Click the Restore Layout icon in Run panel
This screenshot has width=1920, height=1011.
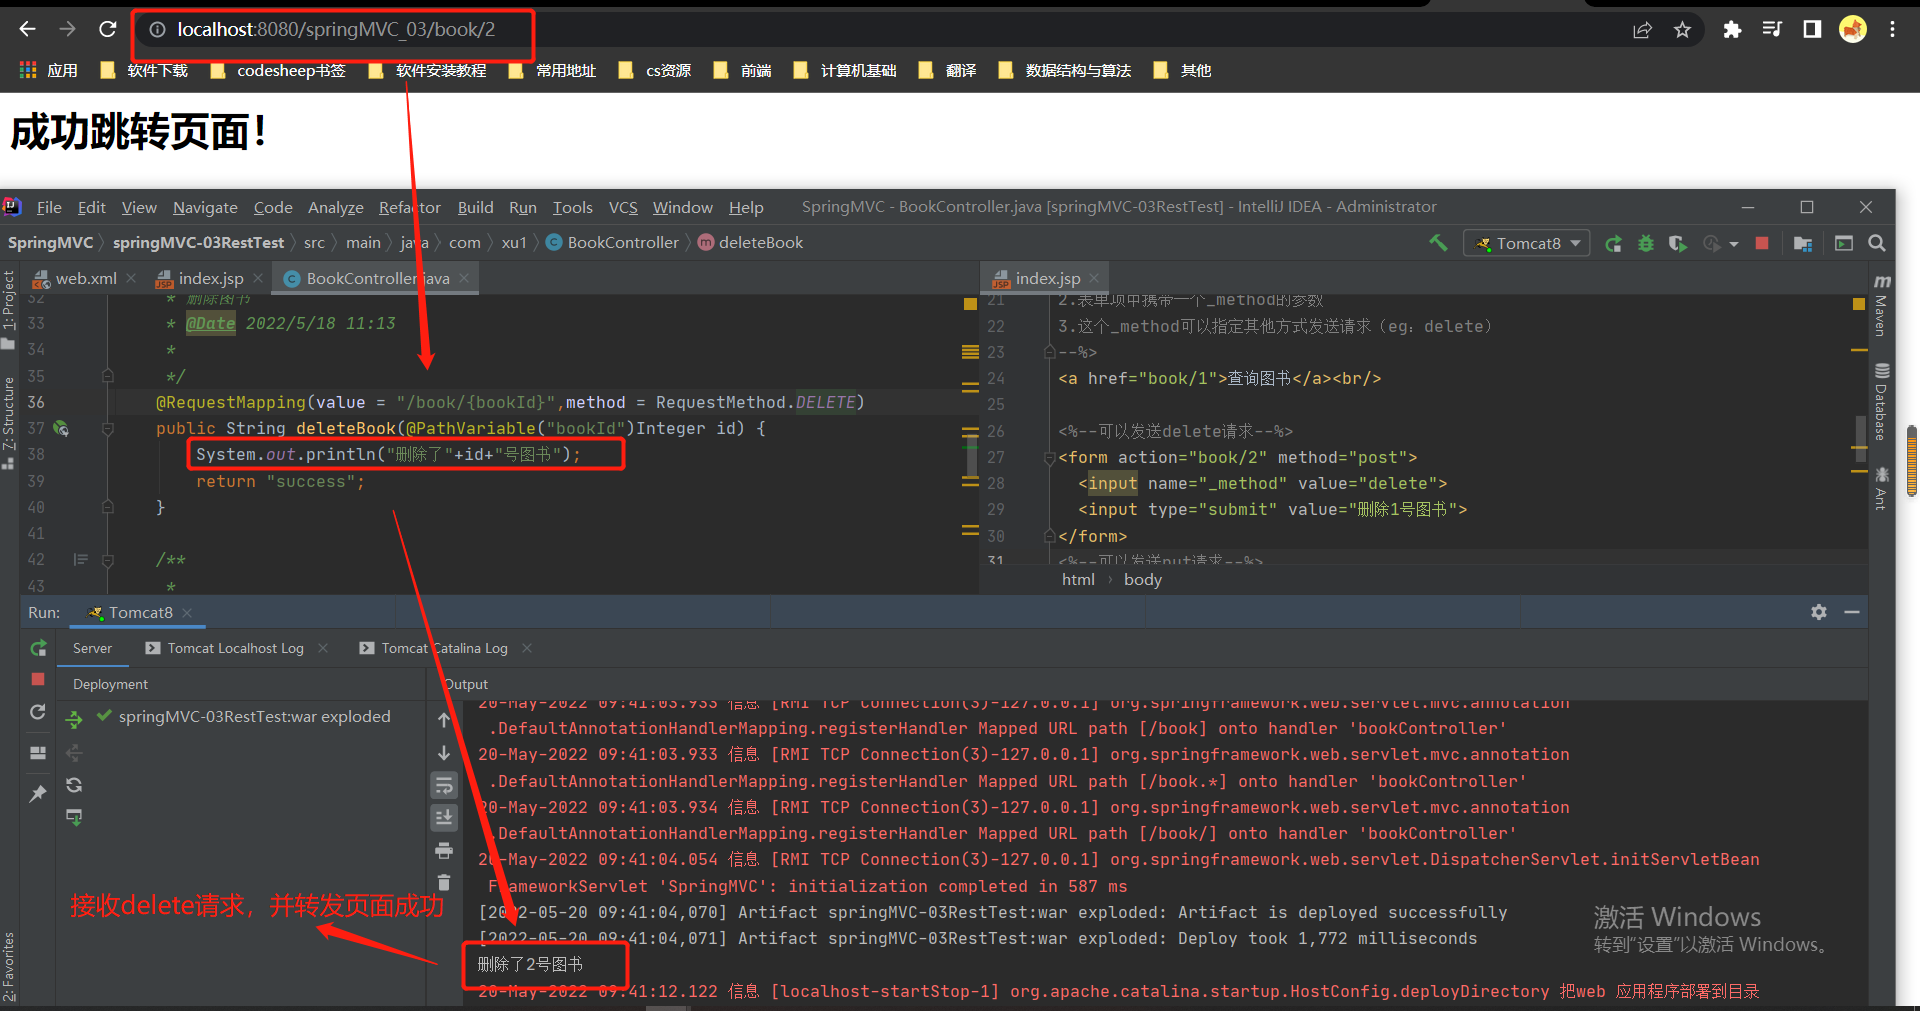(38, 753)
